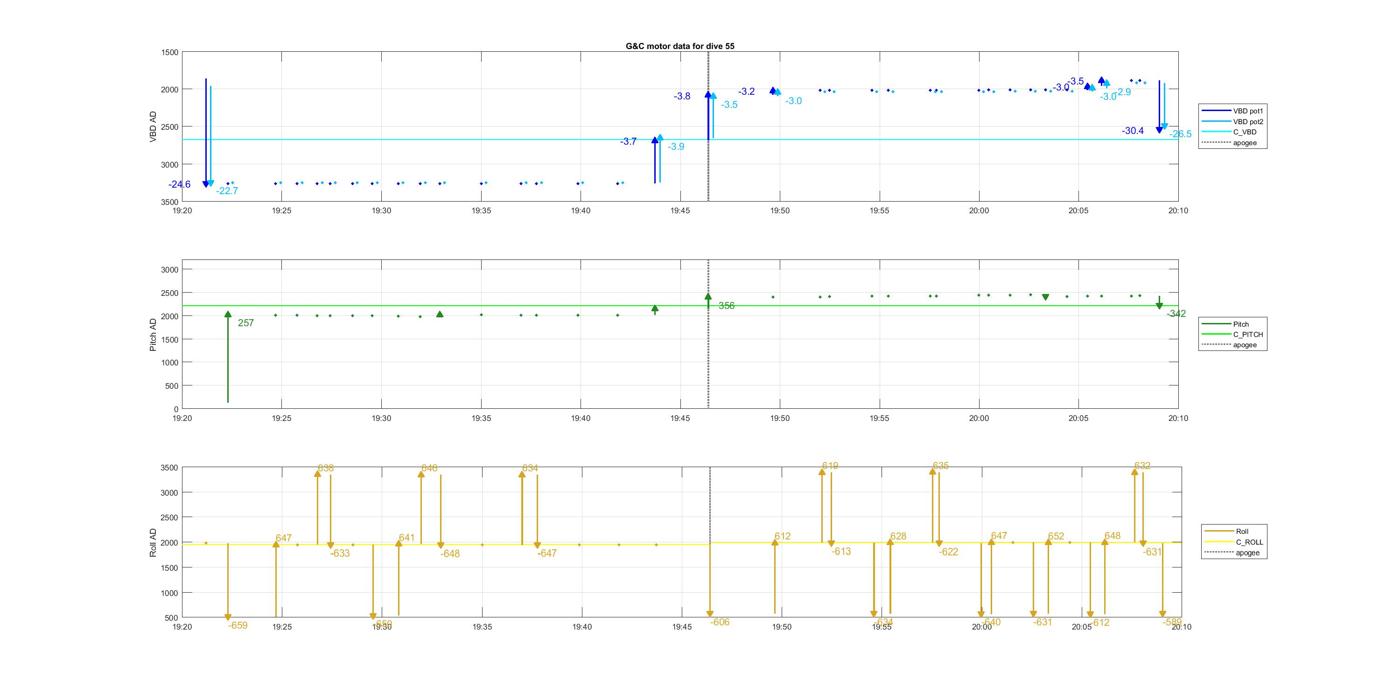Click the 632 data label in Roll plot
The width and height of the screenshot is (1400, 693).
coord(1143,466)
